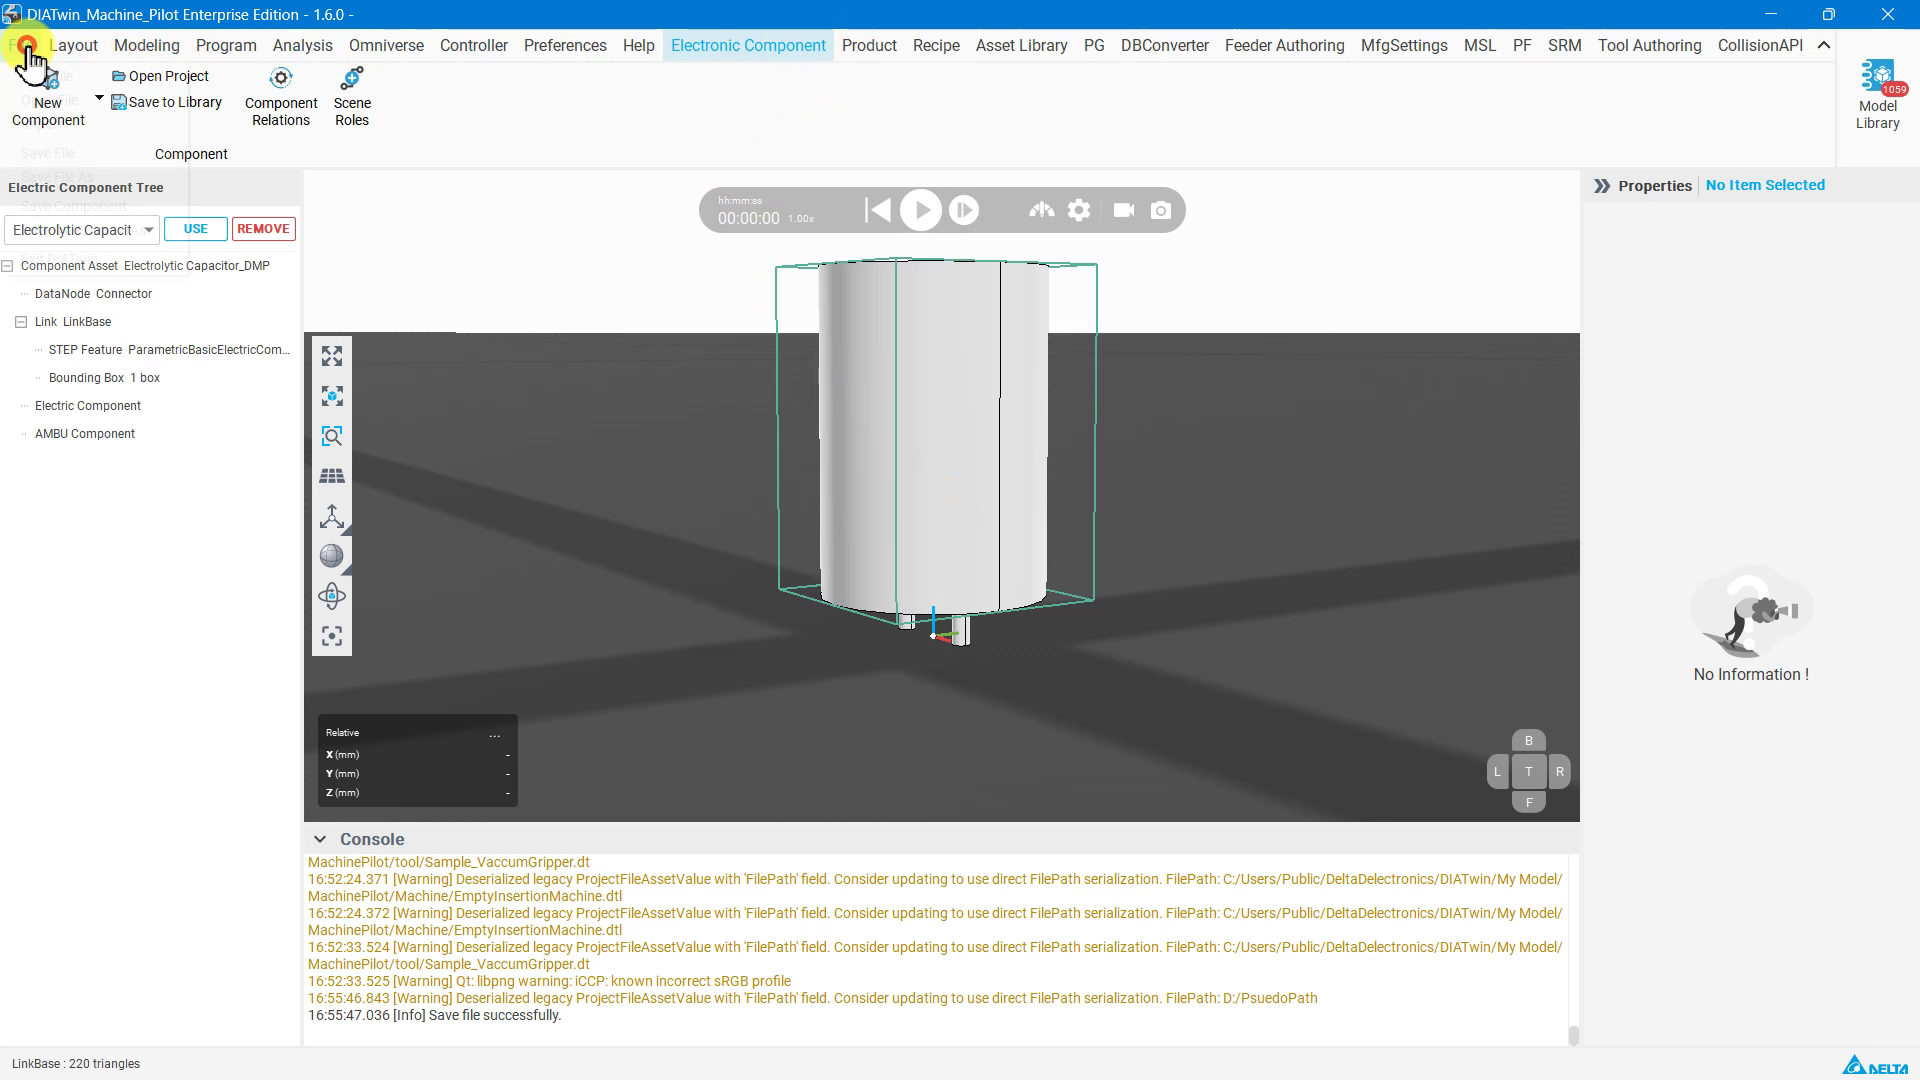Select the Bounding Box 1 box item
Screen dimensions: 1920x1080
pos(105,378)
